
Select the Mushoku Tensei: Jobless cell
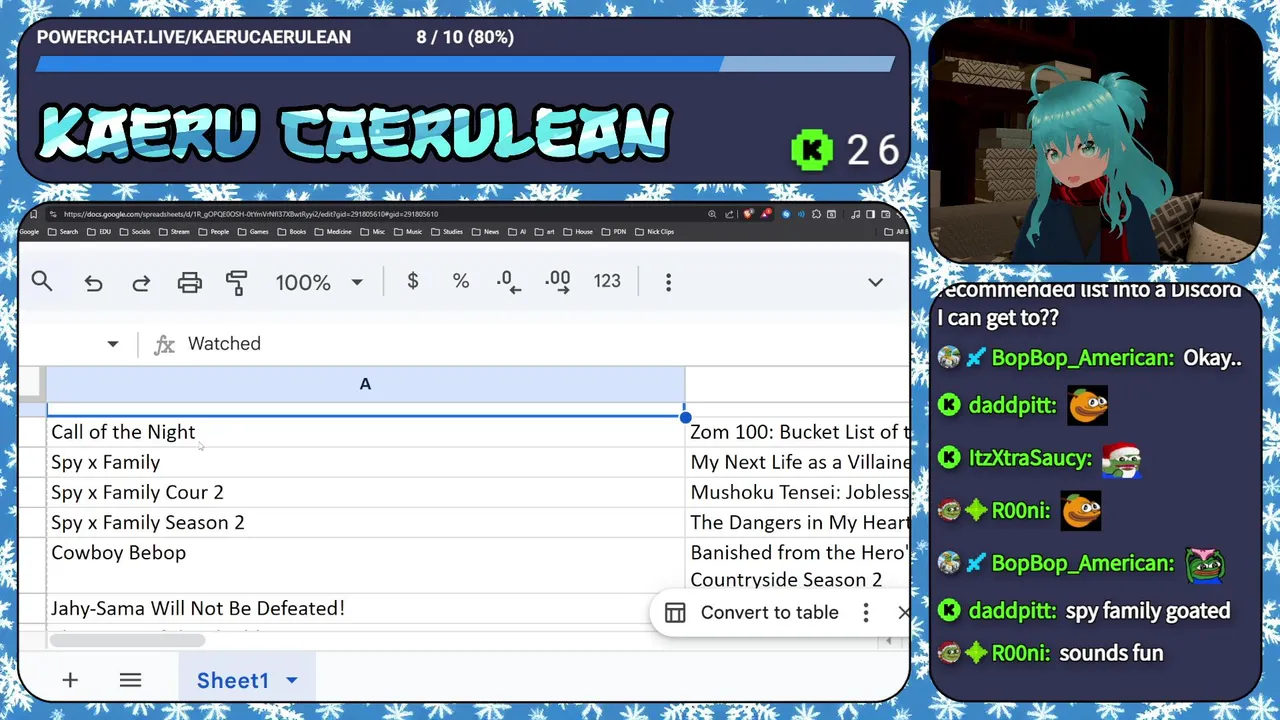click(x=798, y=492)
